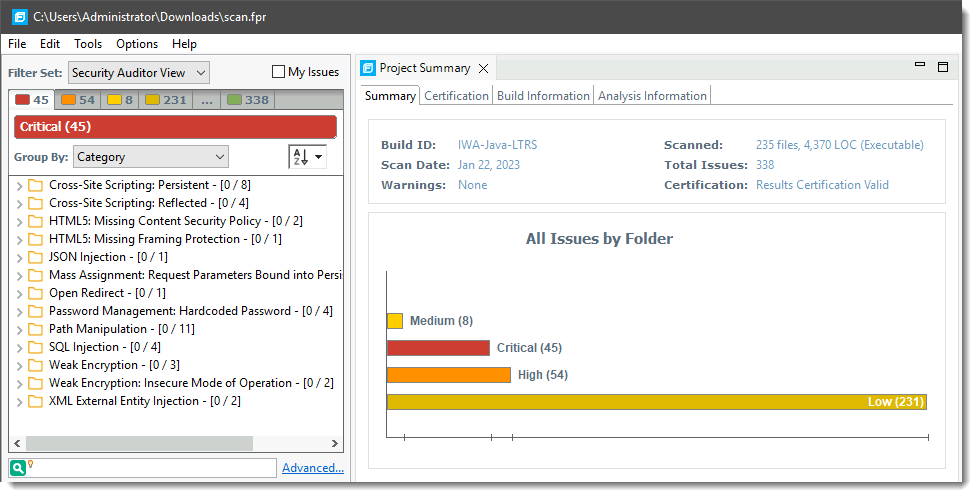The height and width of the screenshot is (497, 977).
Task: Click folder icon of XML External Entity Injection
Action: point(36,402)
